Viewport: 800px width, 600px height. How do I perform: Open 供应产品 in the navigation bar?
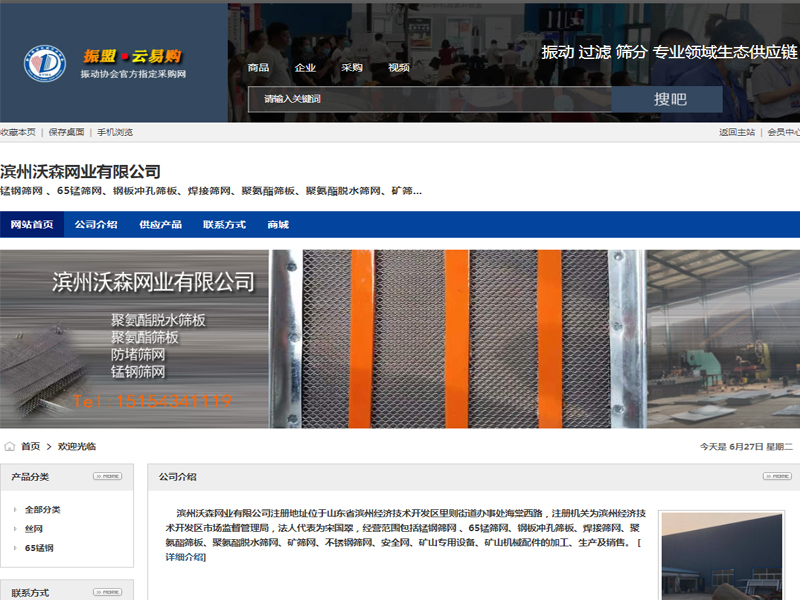pos(160,225)
